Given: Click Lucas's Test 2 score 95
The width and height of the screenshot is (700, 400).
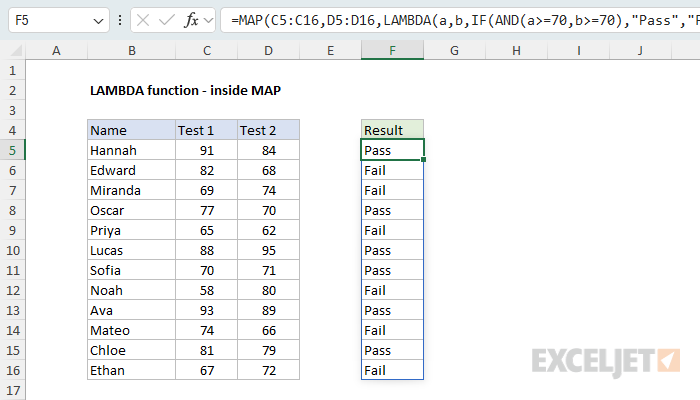Looking at the screenshot, I should point(268,250).
